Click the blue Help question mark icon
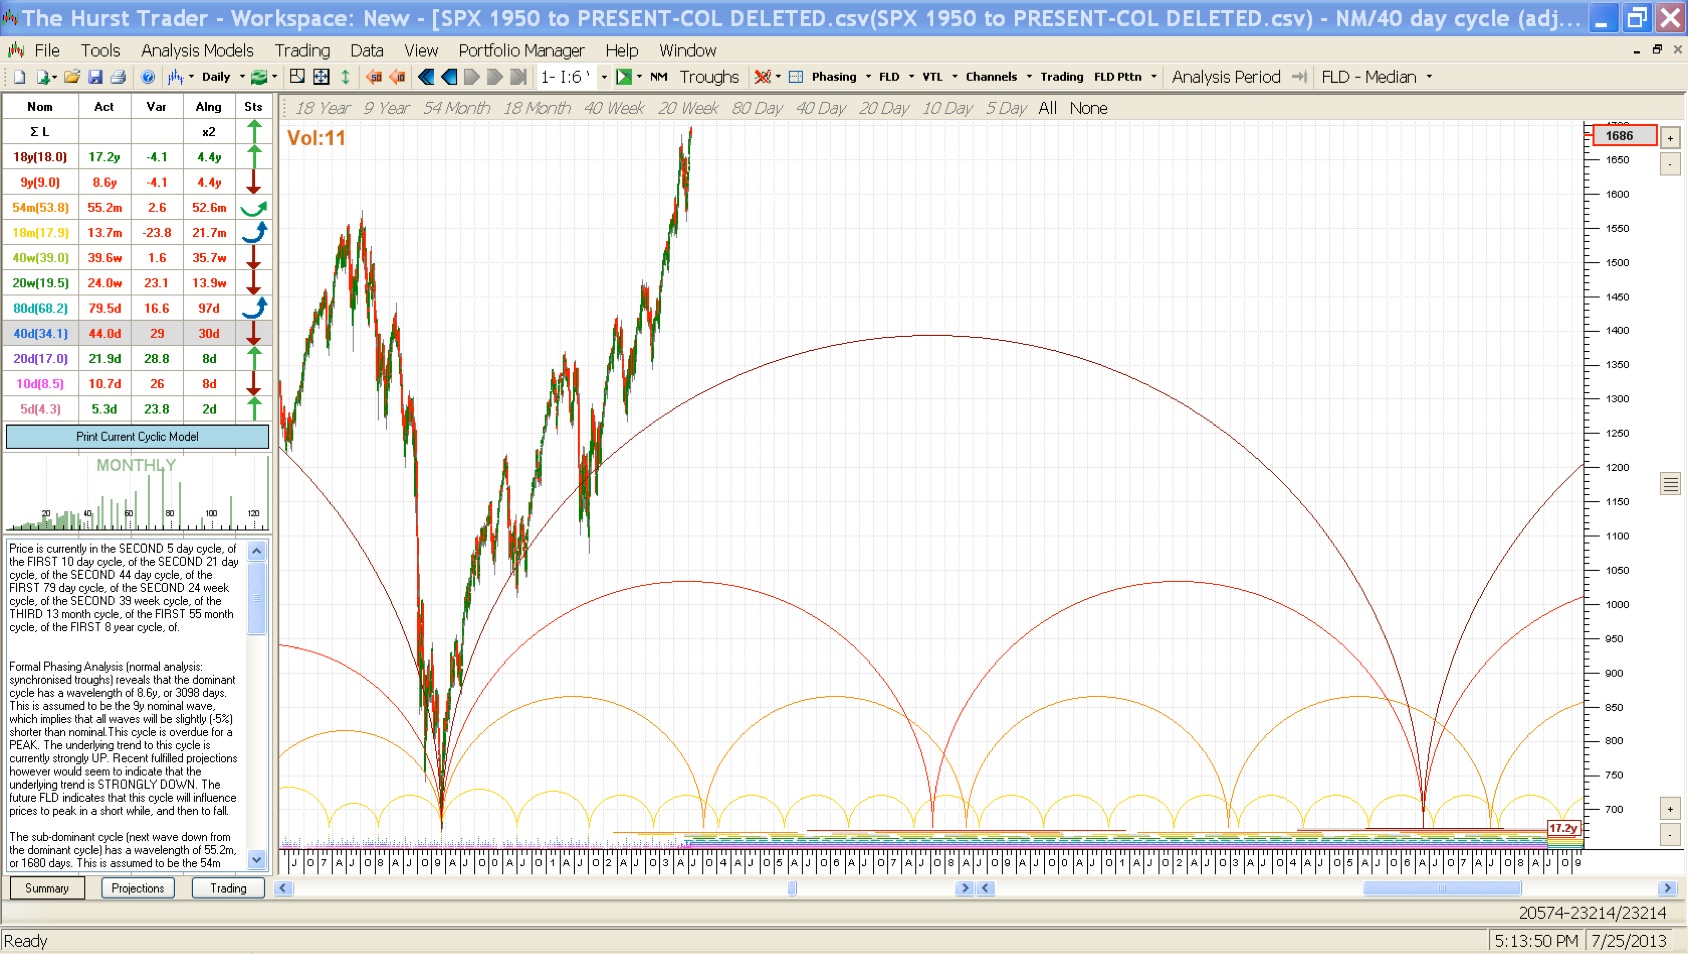 coord(148,77)
